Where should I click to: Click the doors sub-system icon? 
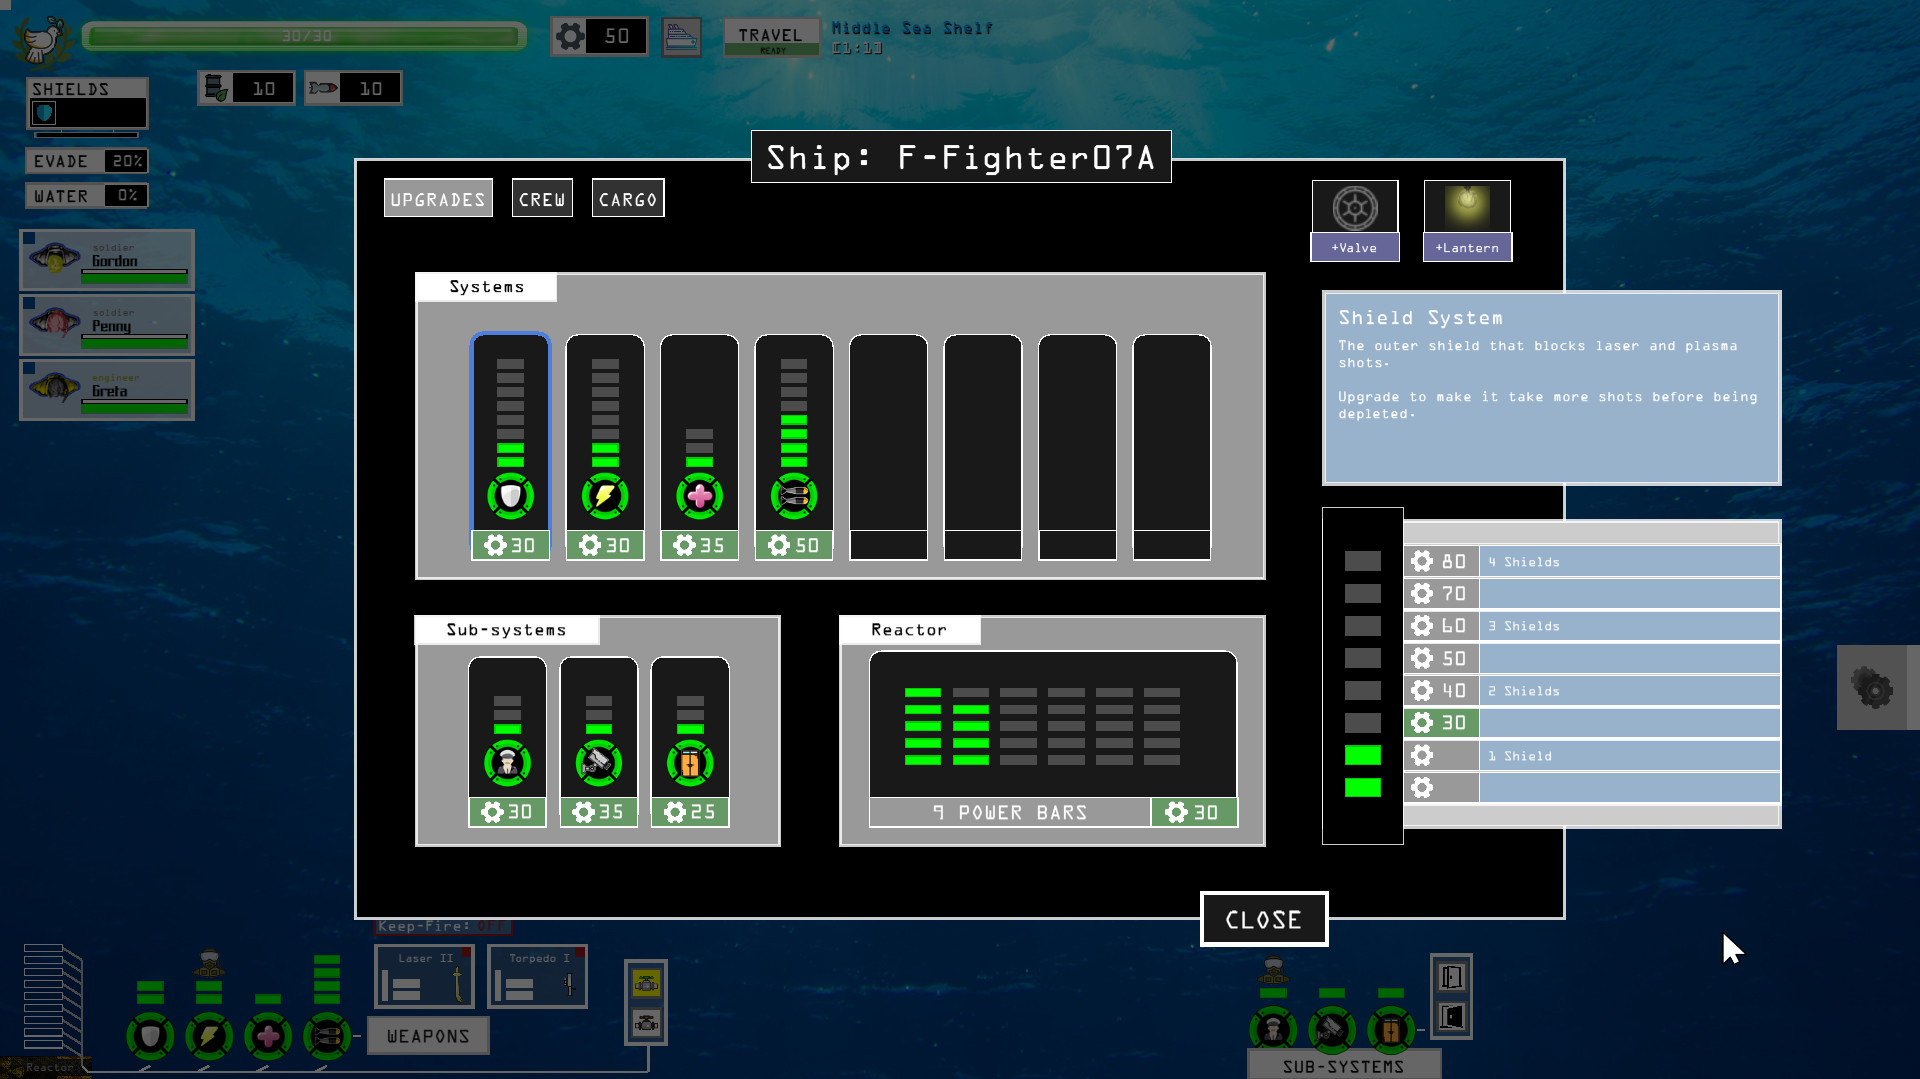689,763
